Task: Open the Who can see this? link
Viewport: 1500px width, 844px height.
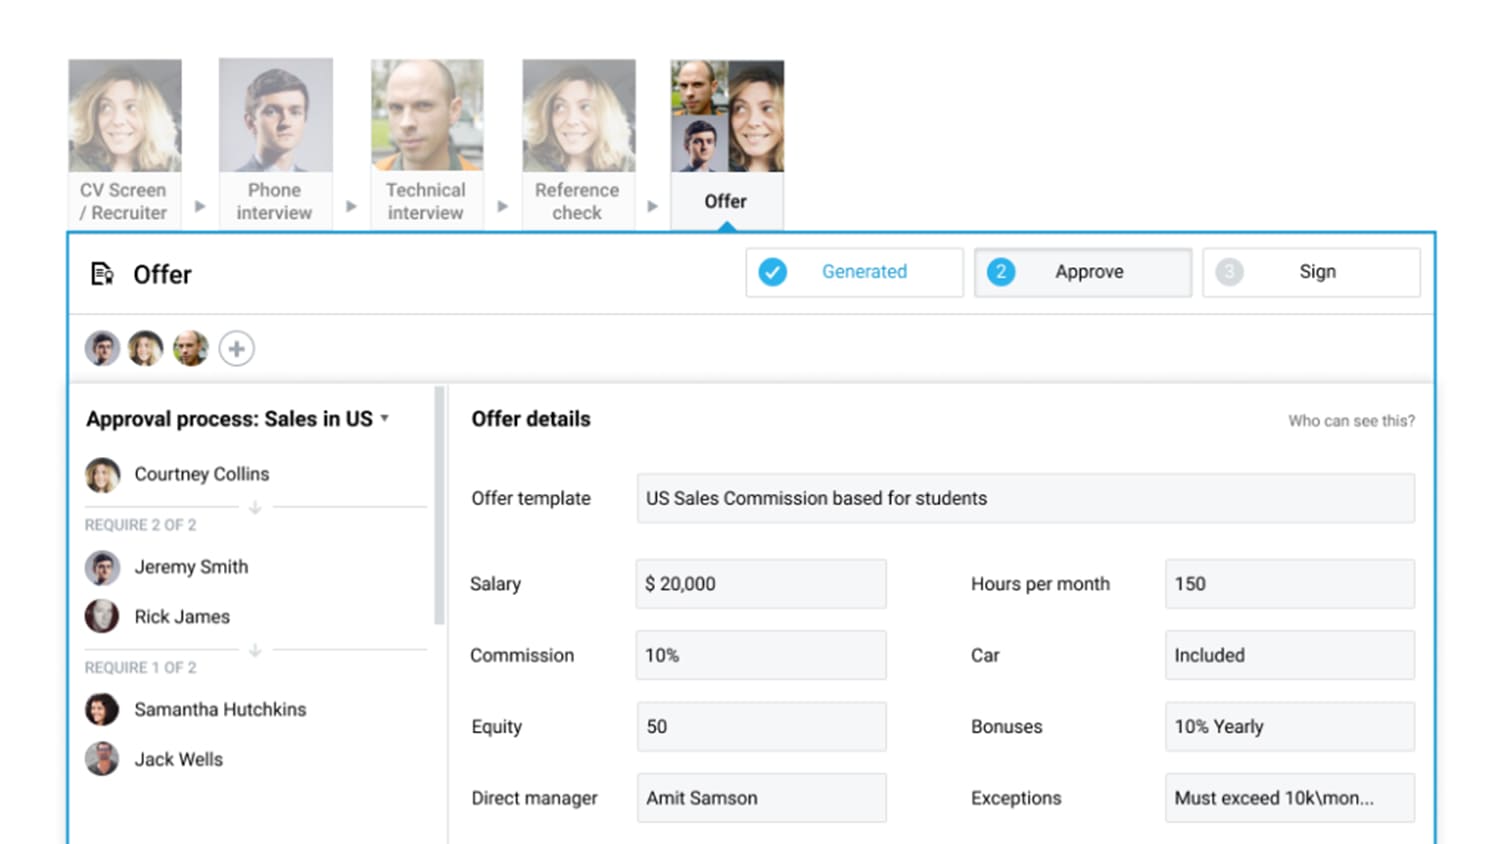Action: pos(1351,421)
